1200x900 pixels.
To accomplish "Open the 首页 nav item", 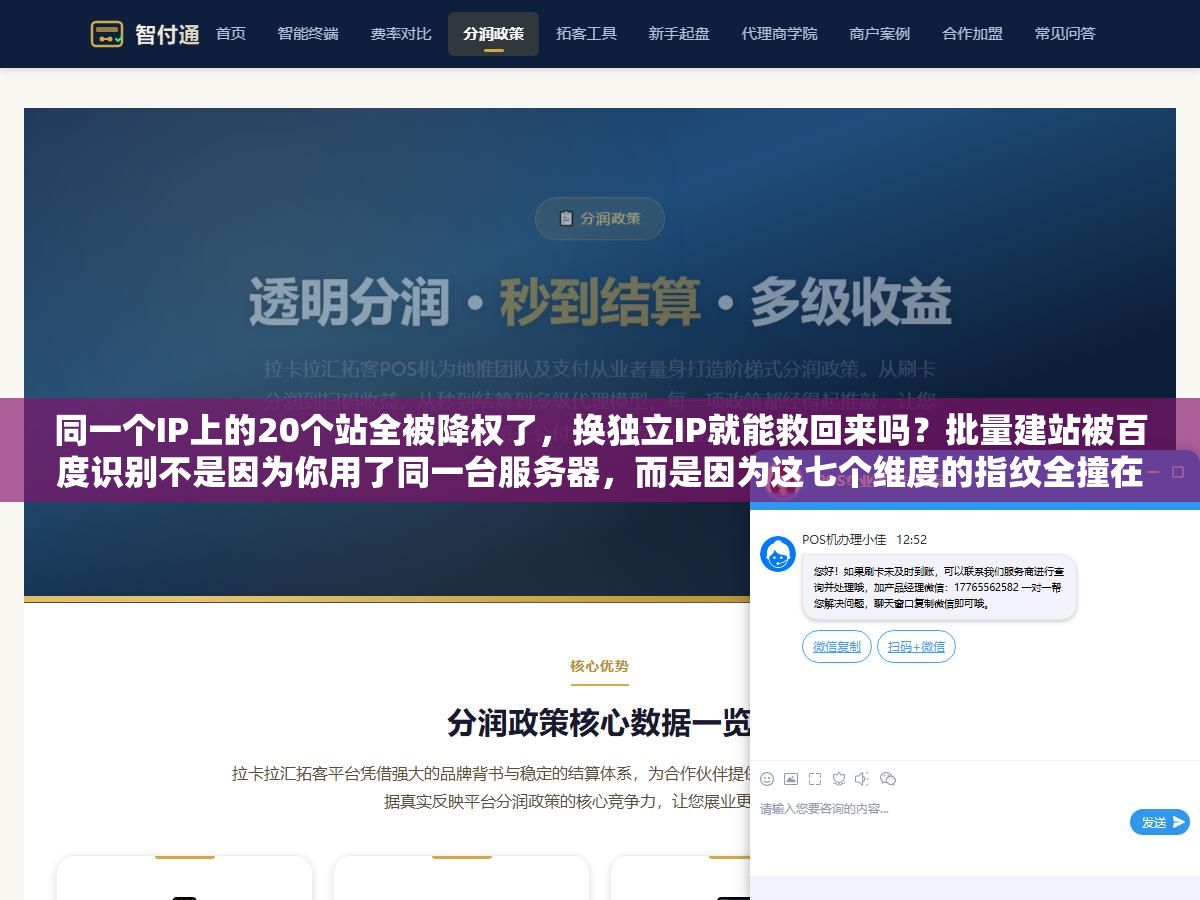I will click(x=231, y=34).
